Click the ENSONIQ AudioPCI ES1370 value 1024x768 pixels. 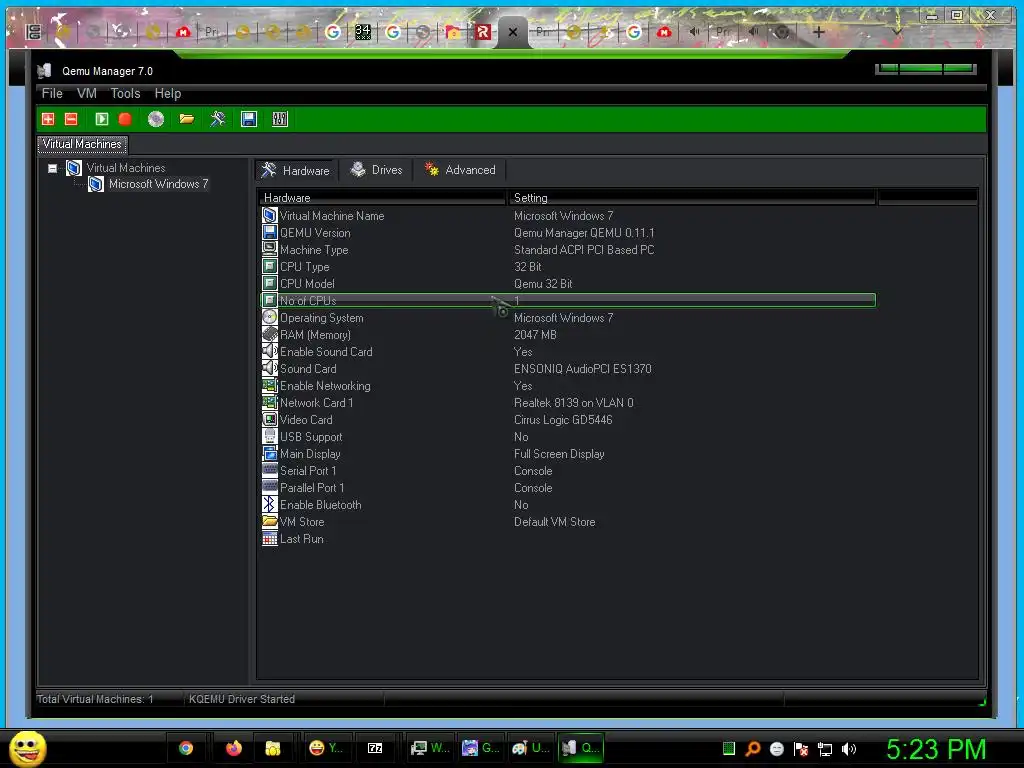click(583, 369)
